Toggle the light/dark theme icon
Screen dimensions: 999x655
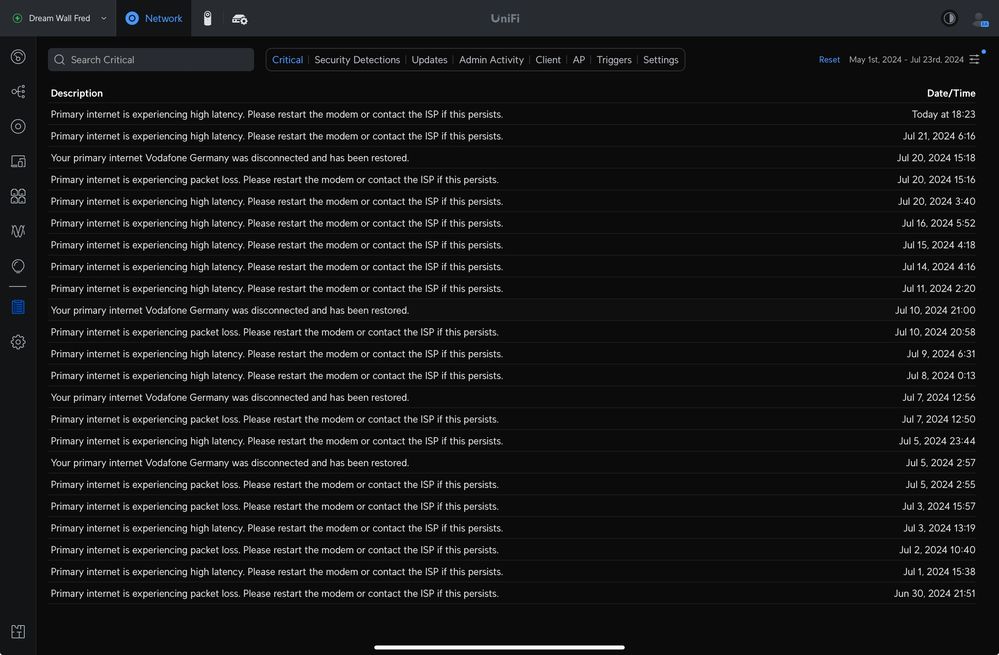point(949,18)
